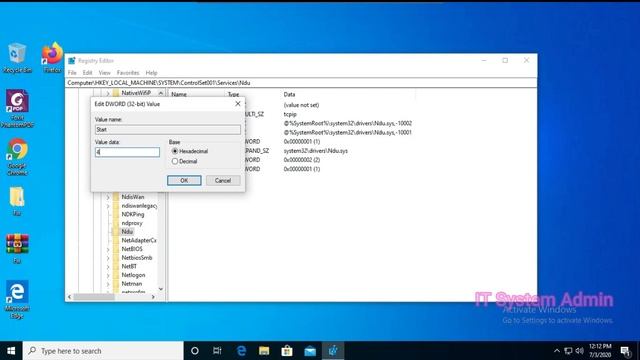This screenshot has width=640, height=360.
Task: Select the ndproxy tree key
Action: click(132, 223)
